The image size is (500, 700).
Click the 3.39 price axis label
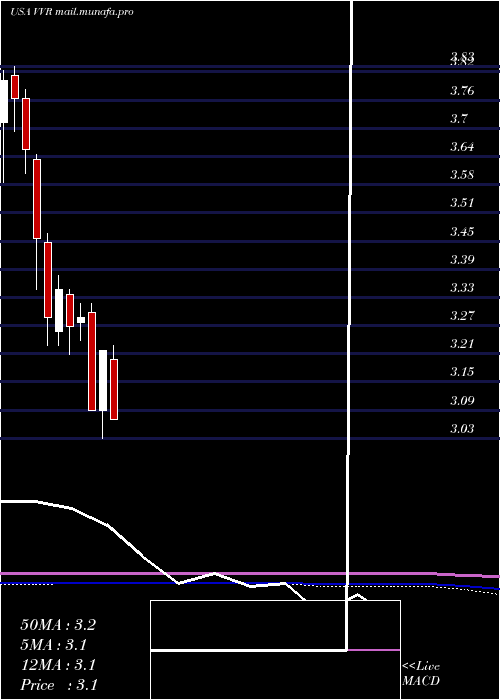(x=462, y=260)
